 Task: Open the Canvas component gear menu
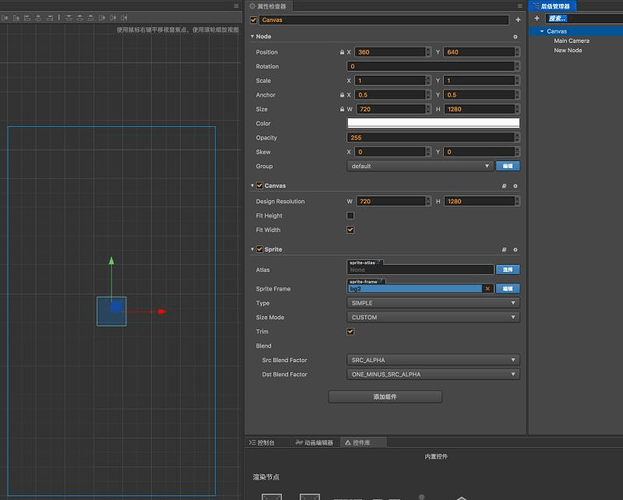515,185
